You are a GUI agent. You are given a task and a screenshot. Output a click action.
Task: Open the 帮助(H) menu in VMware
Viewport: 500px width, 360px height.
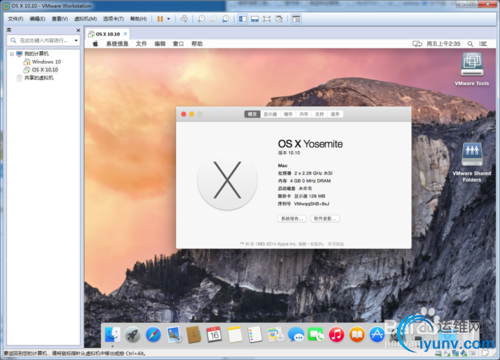coord(138,19)
